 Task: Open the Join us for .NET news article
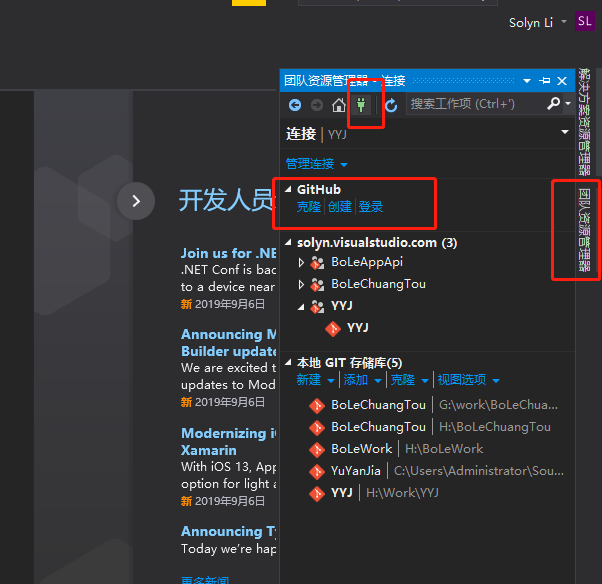[x=228, y=253]
